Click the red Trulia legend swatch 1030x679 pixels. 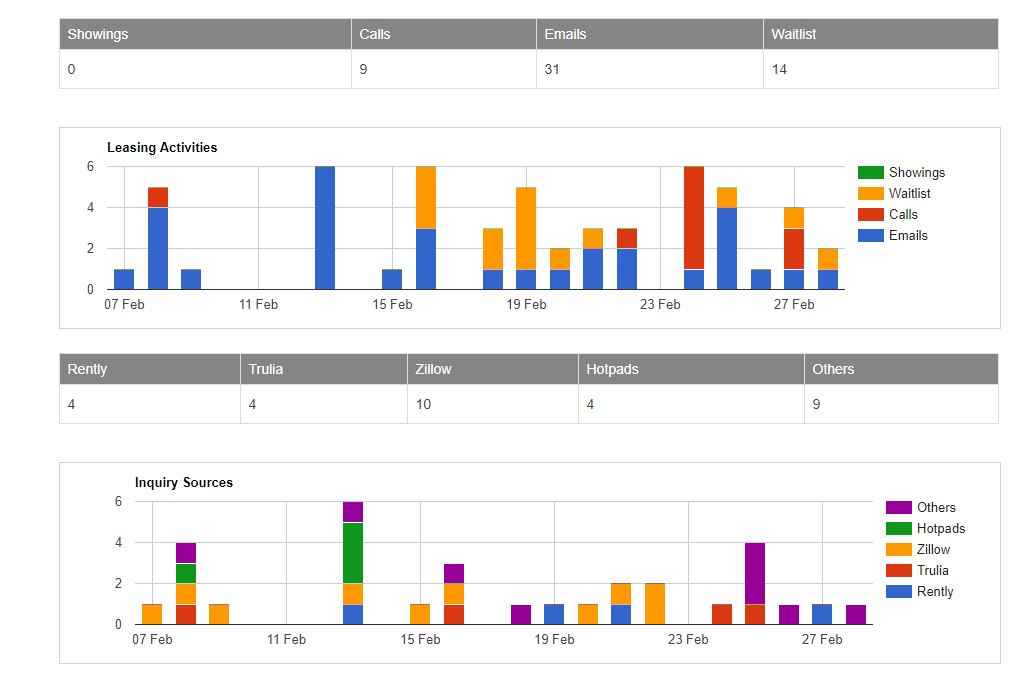(x=899, y=570)
